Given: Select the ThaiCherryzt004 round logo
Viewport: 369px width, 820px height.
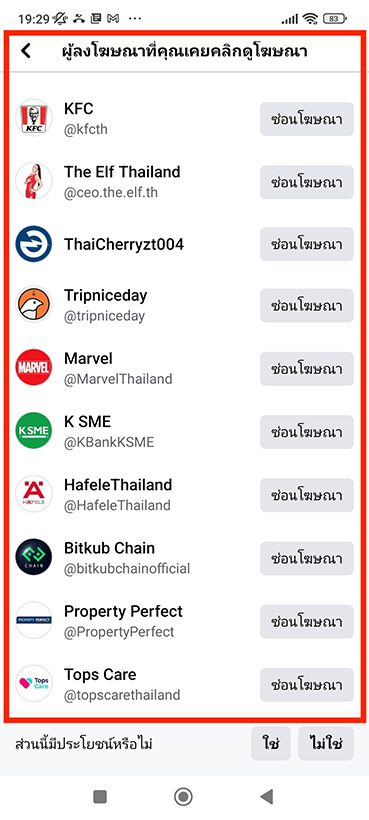Looking at the screenshot, I should 33,244.
